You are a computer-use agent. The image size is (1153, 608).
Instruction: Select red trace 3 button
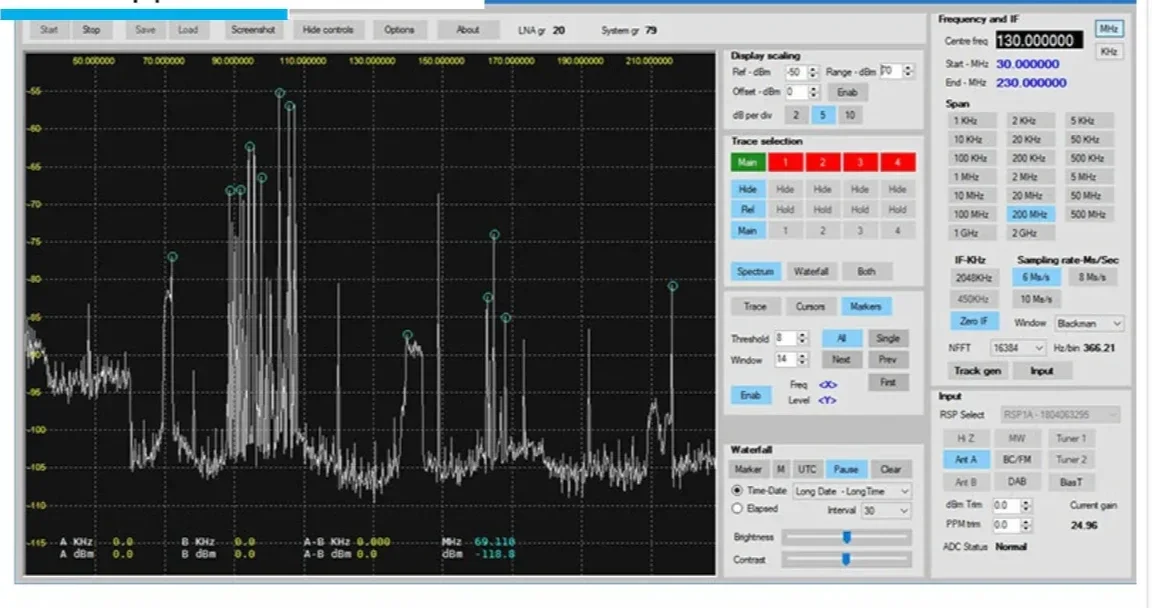point(859,162)
